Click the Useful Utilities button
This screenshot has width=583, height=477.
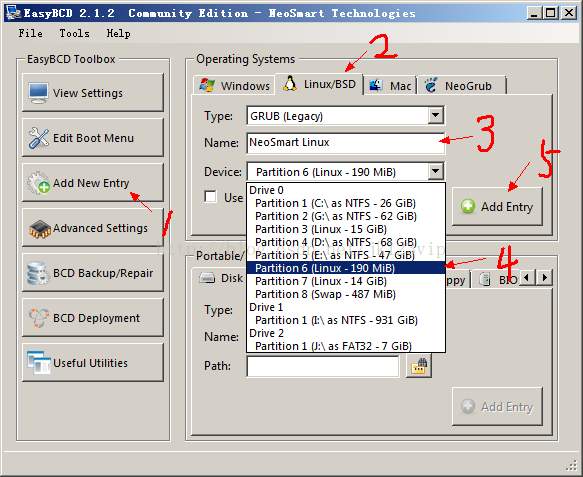[x=93, y=362]
